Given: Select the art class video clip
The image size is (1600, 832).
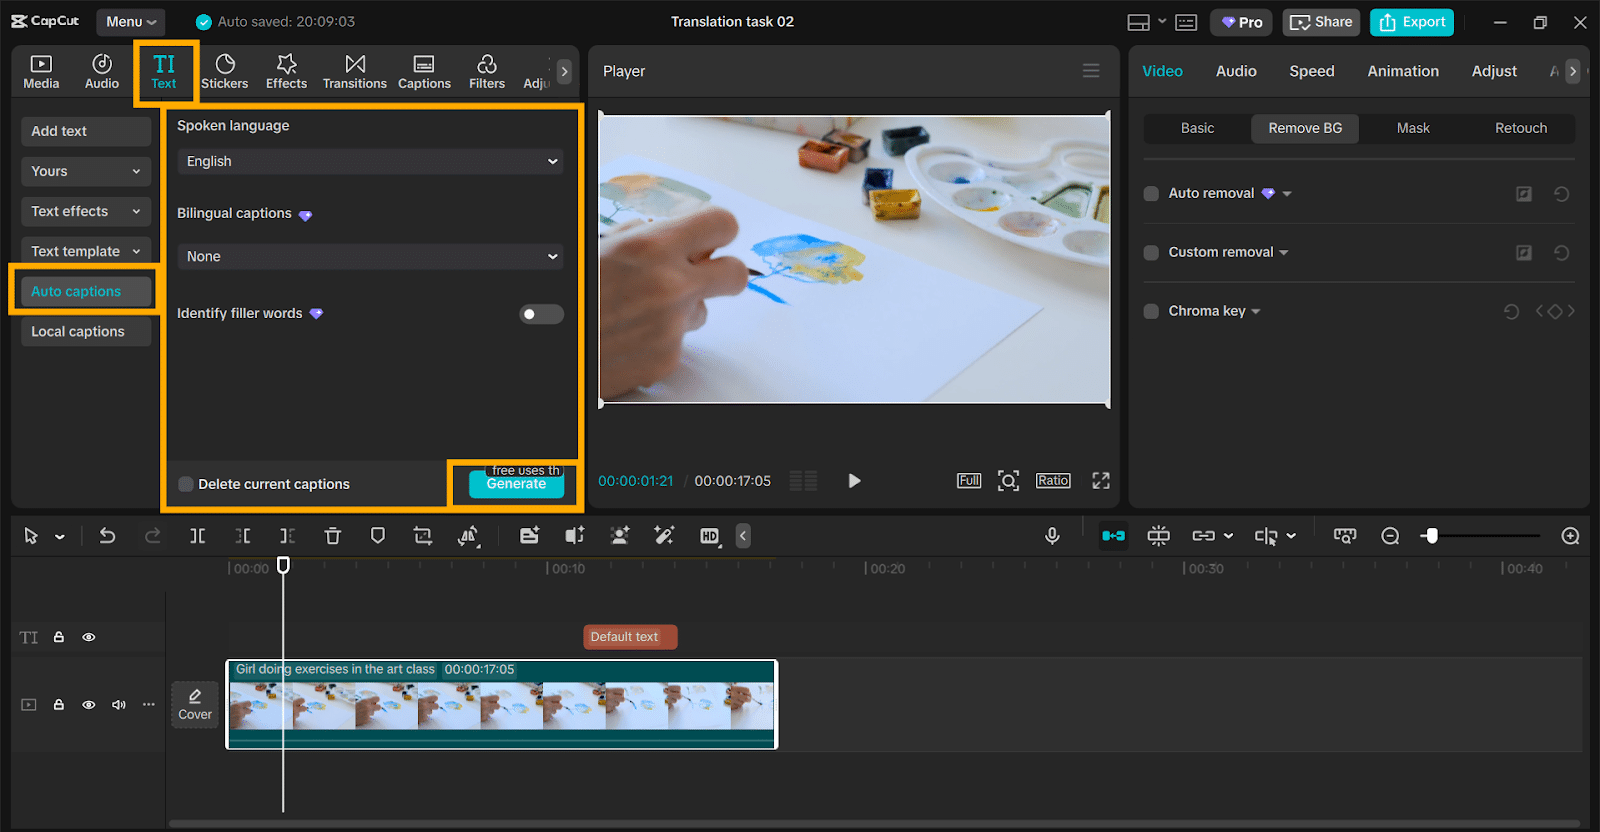Looking at the screenshot, I should [x=502, y=704].
